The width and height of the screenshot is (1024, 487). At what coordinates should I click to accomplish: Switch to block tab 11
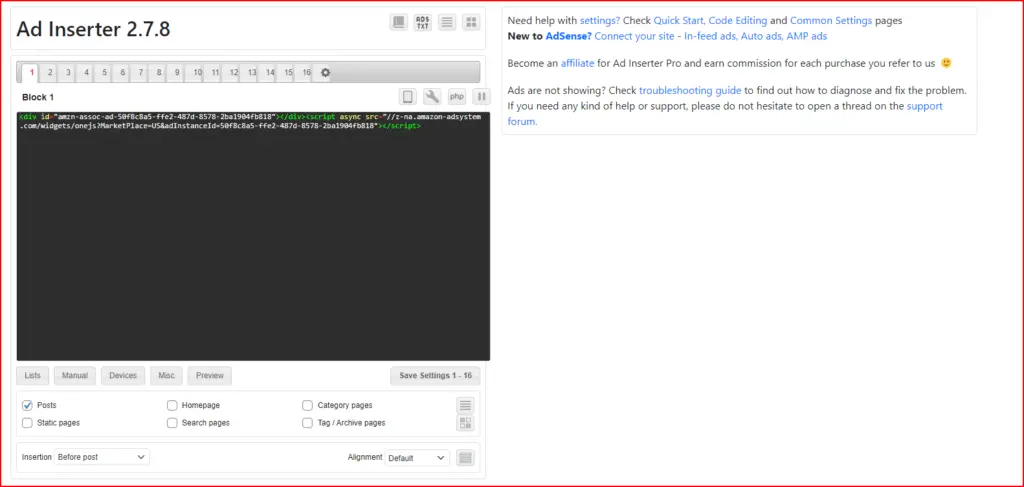coord(216,73)
